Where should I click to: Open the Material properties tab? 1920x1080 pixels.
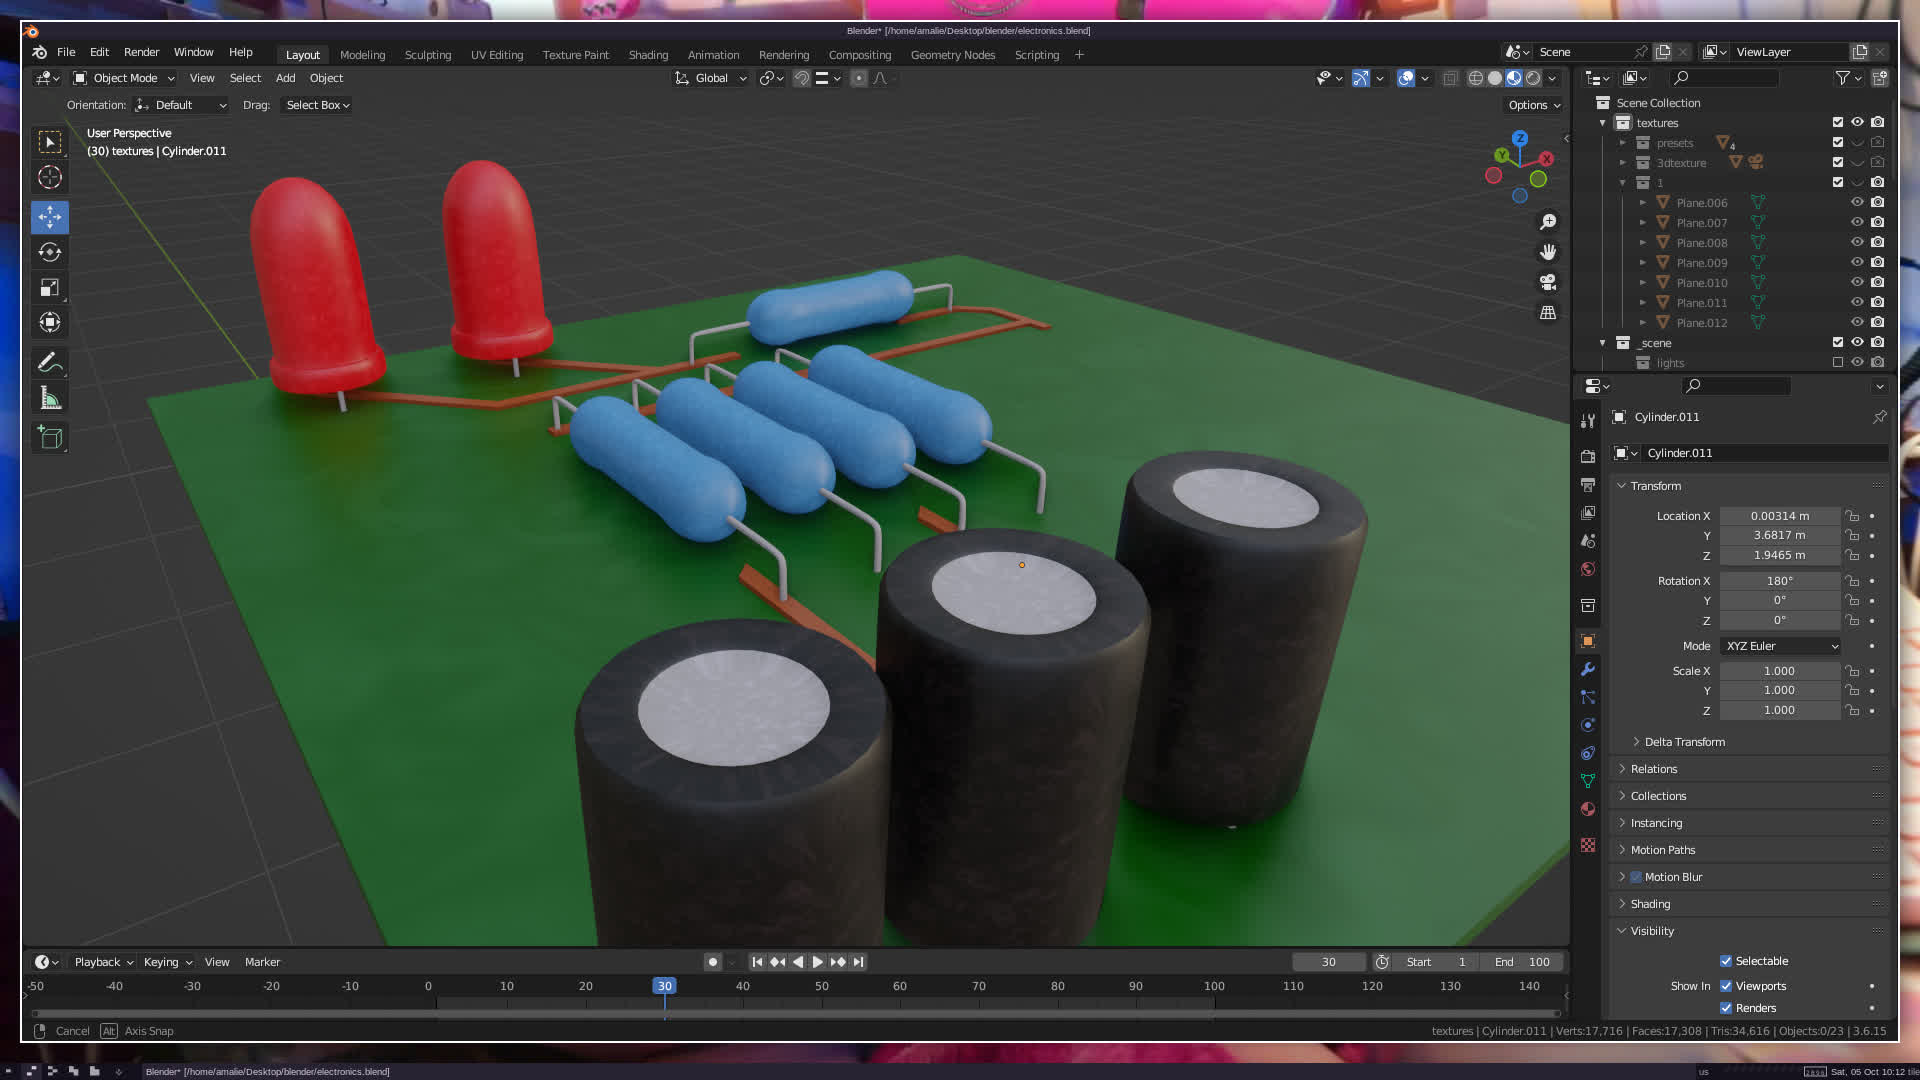tap(1588, 809)
